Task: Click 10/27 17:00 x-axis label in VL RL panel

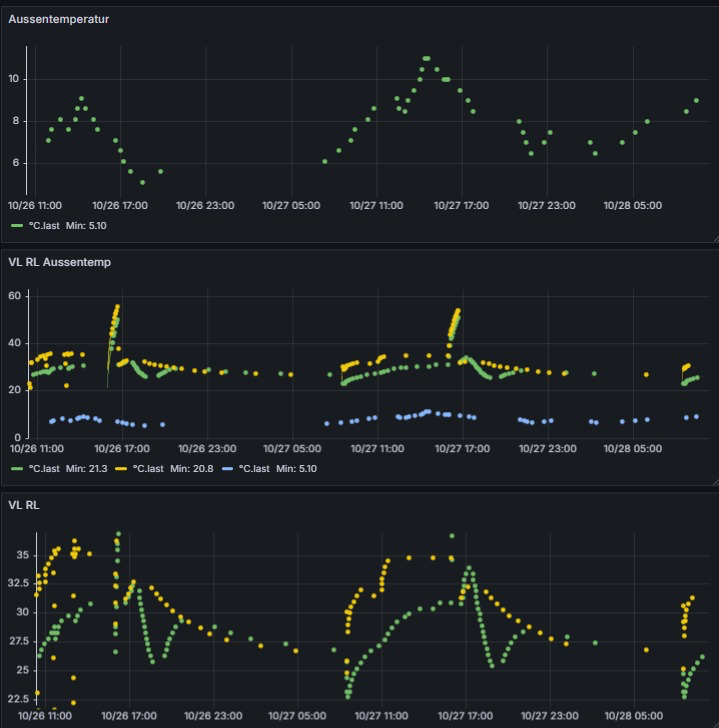Action: 461,716
